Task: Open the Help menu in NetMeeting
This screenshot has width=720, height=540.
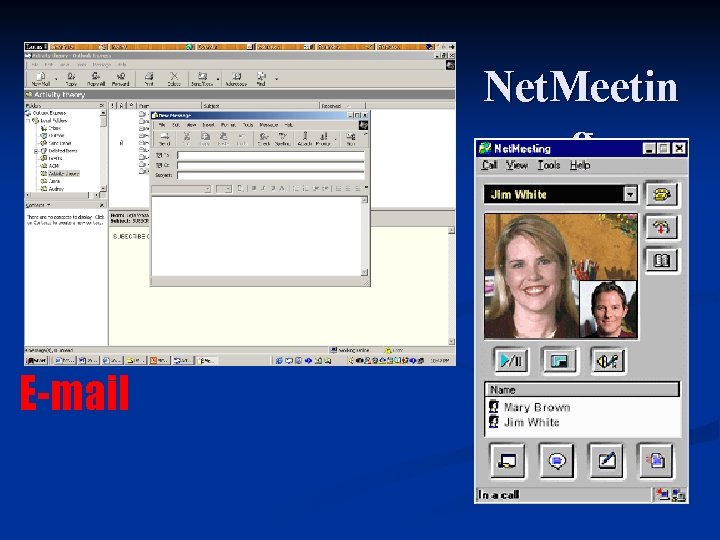Action: click(580, 165)
